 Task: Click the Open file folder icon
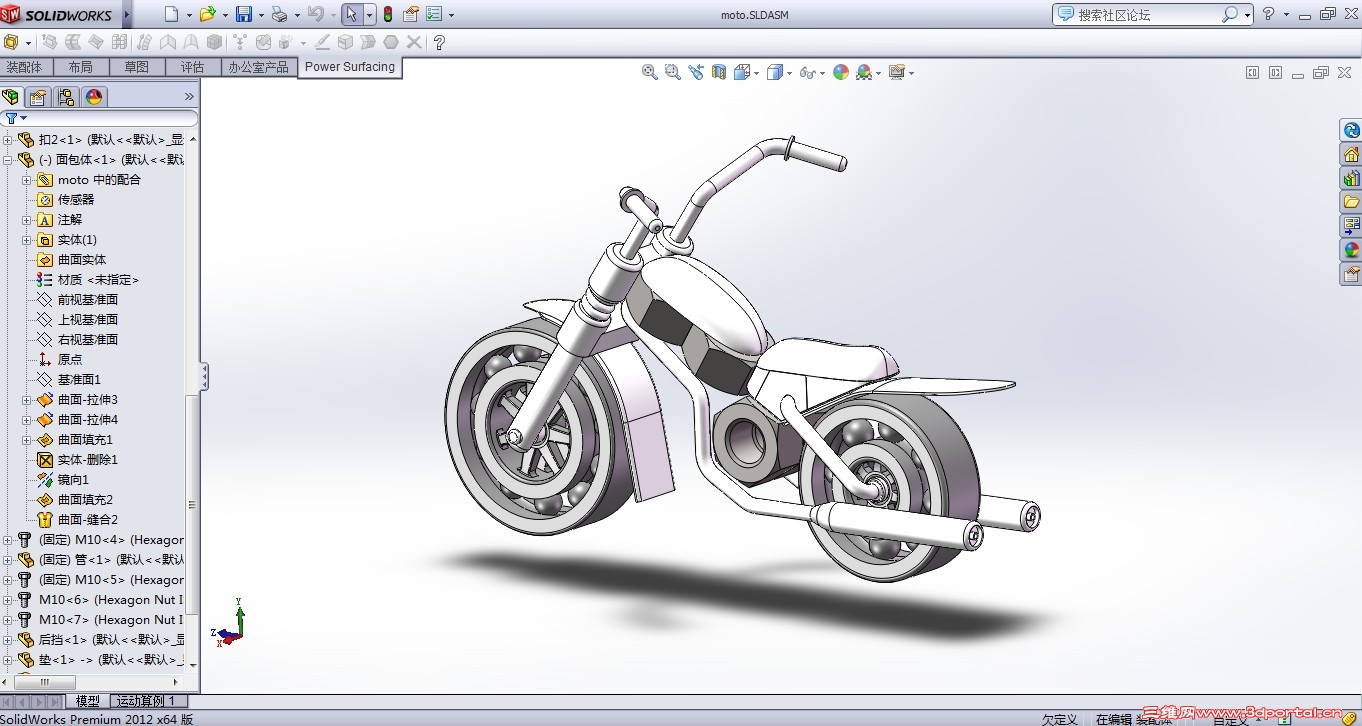pos(207,14)
